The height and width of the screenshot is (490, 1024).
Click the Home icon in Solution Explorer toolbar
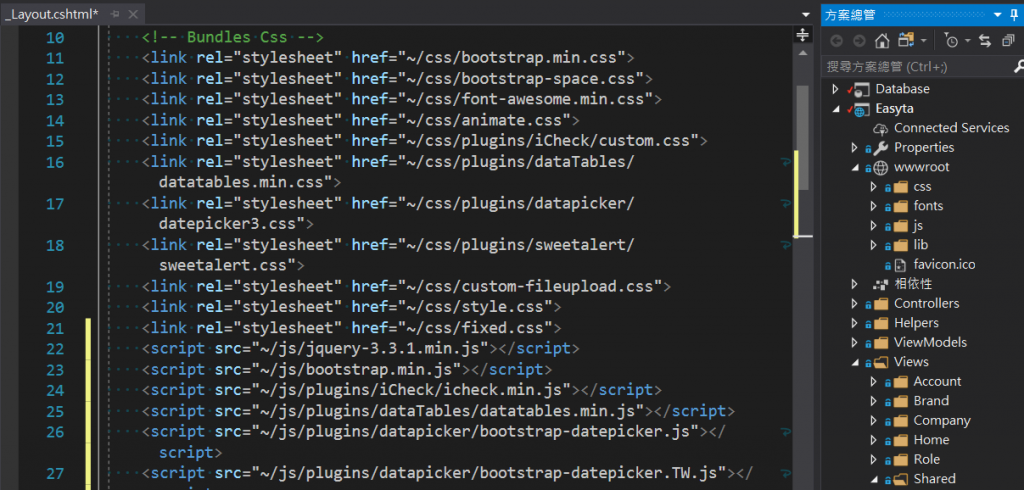point(882,40)
